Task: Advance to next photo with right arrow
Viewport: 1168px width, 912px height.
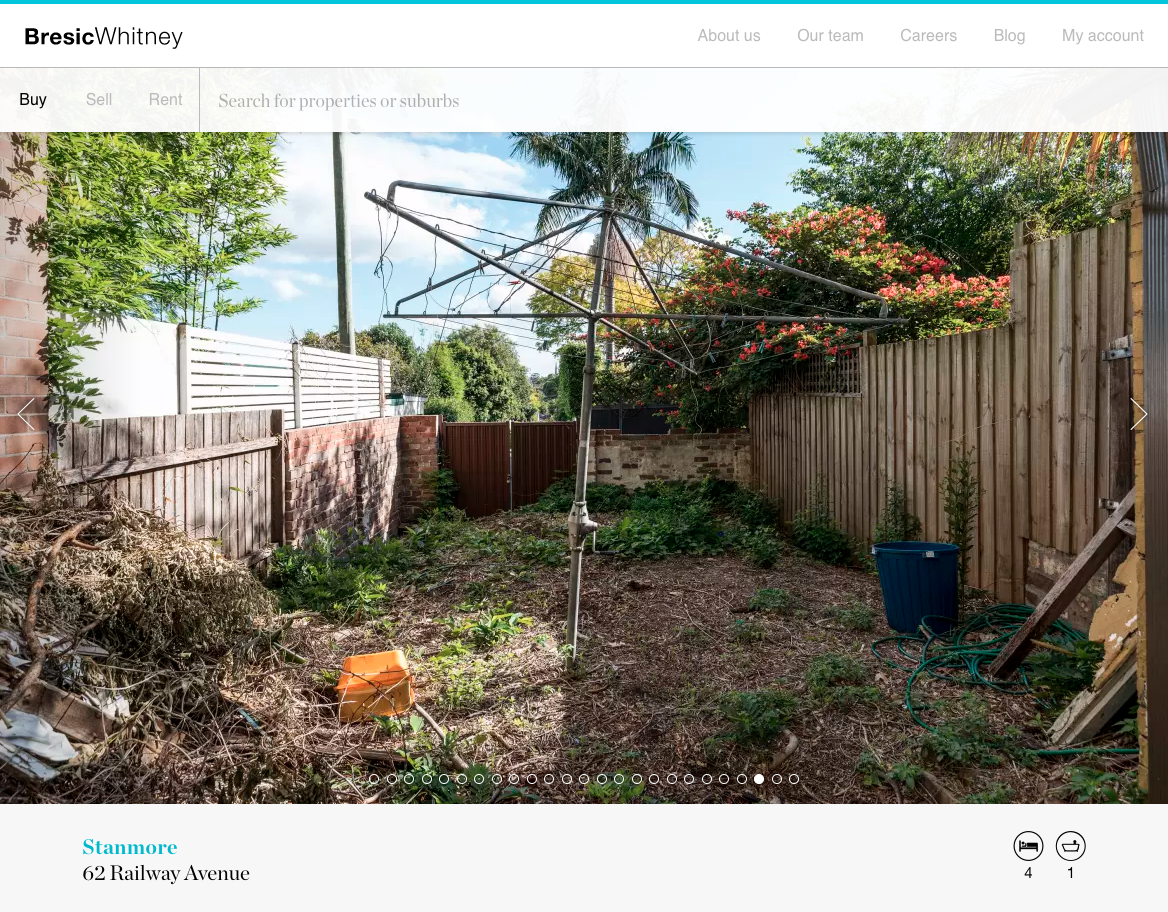Action: click(1138, 414)
